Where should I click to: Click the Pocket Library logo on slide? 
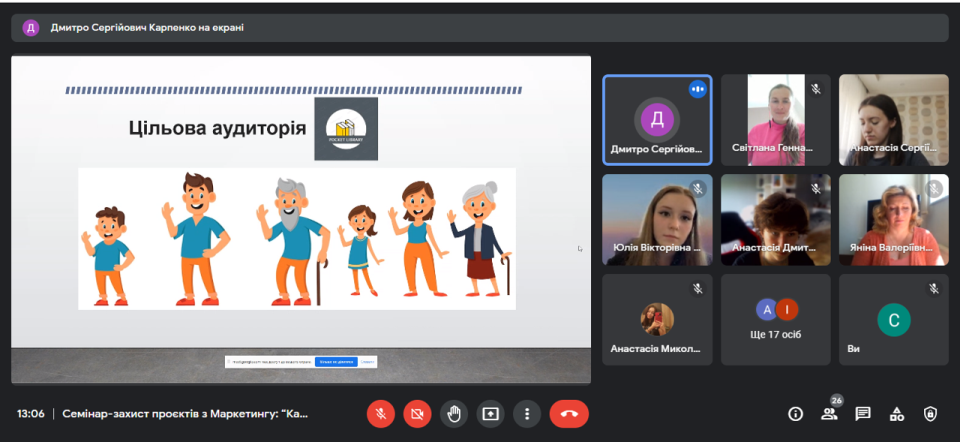tap(346, 129)
